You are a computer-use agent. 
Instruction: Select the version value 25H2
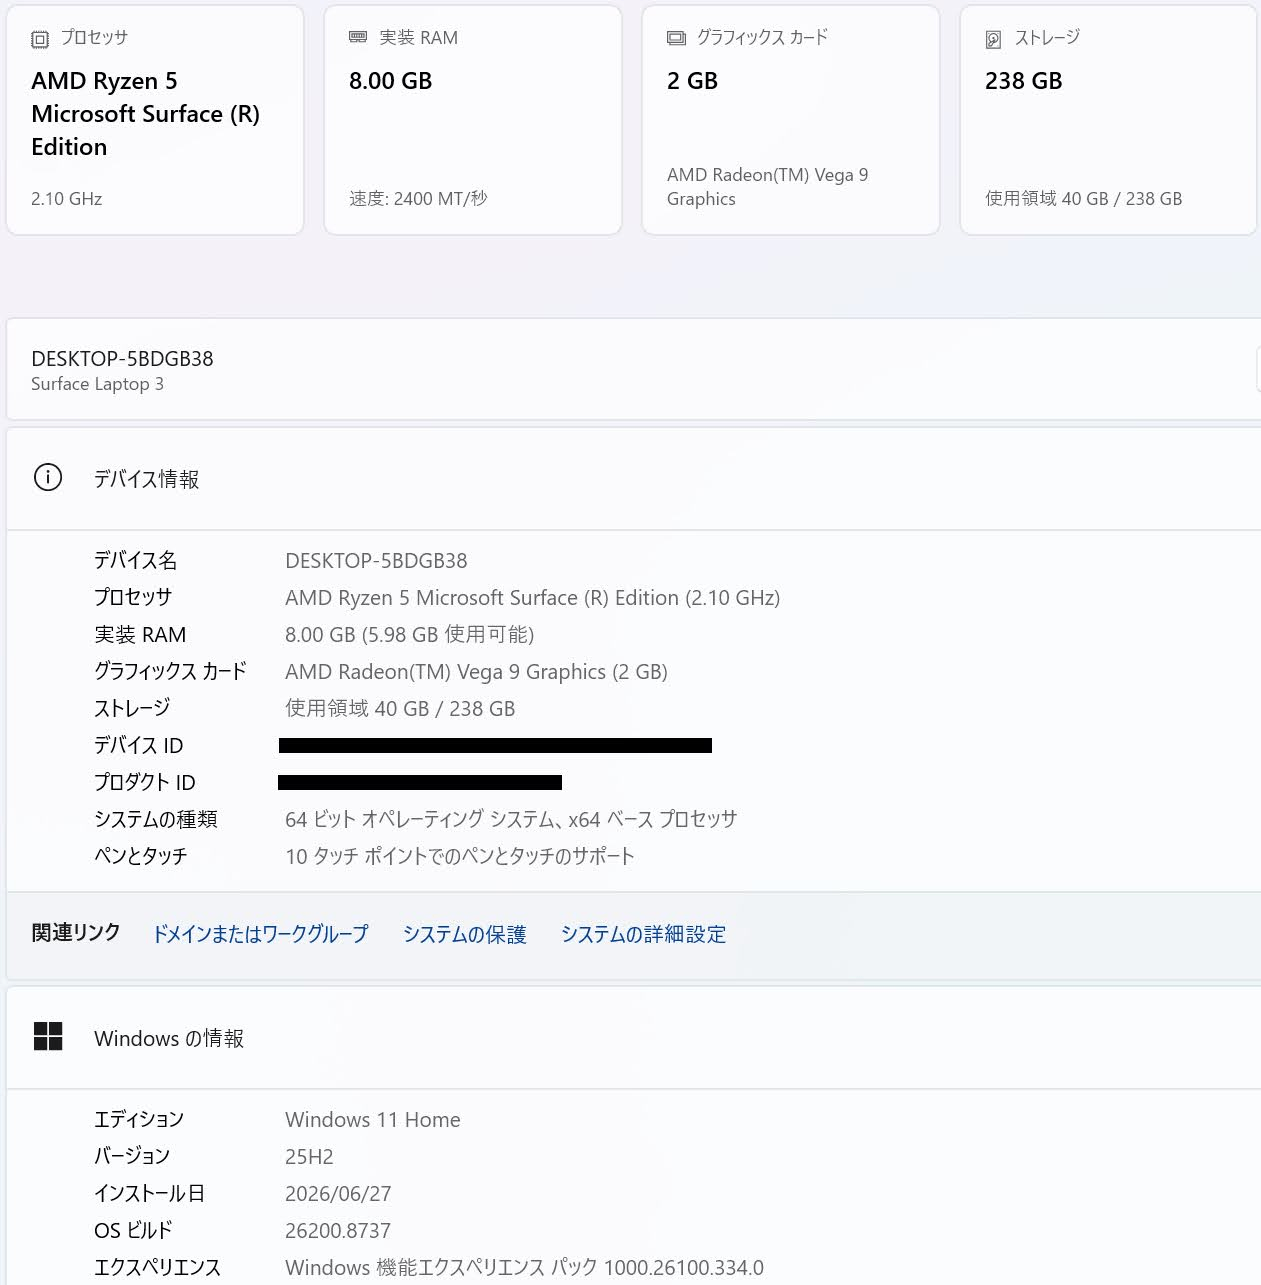(309, 1157)
